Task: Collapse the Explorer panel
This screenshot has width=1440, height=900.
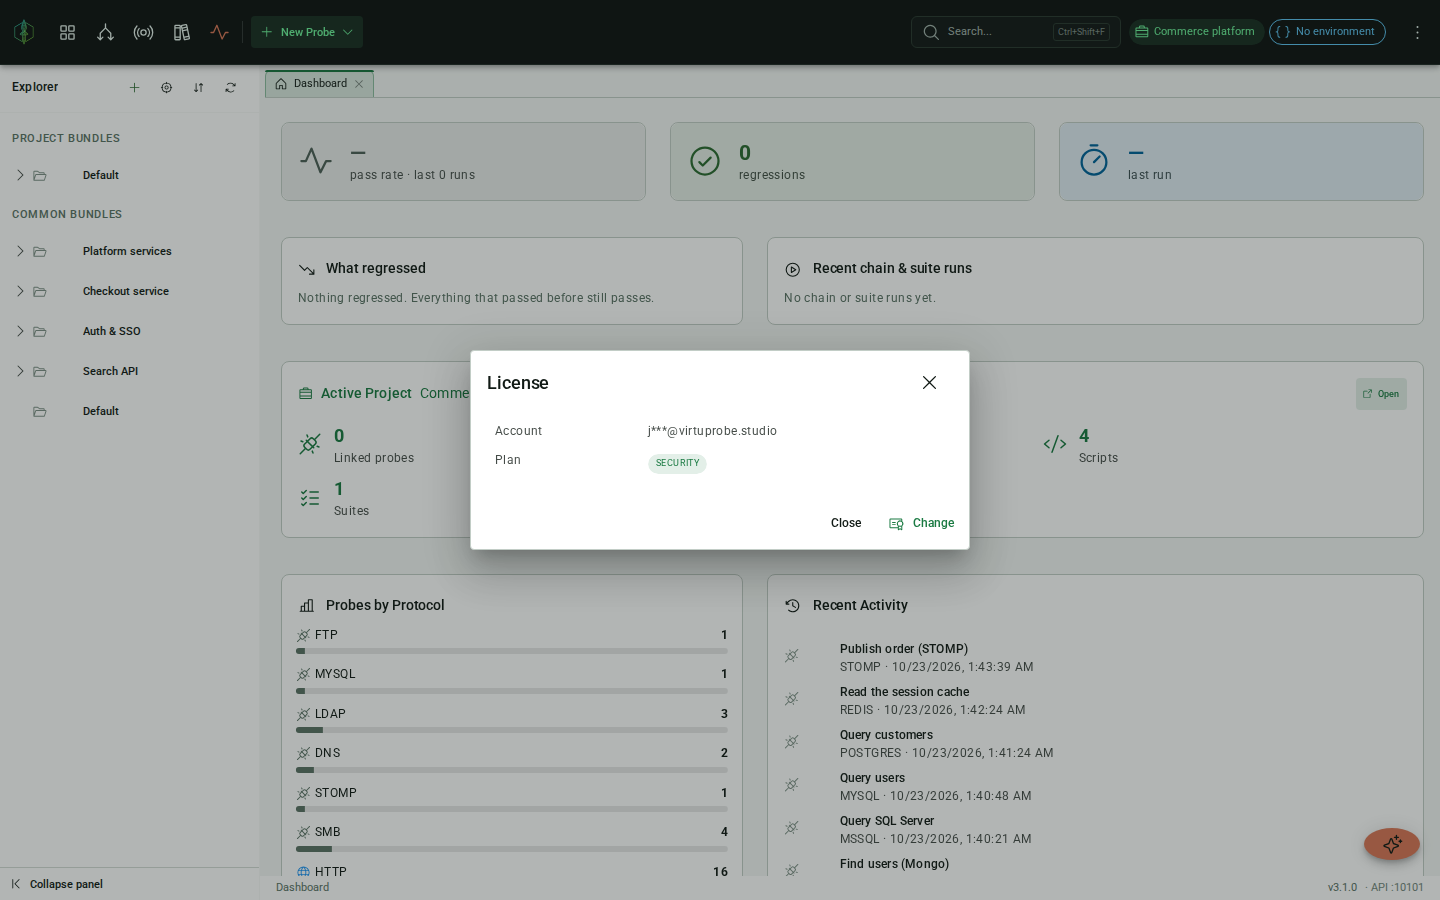Action: [x=57, y=884]
